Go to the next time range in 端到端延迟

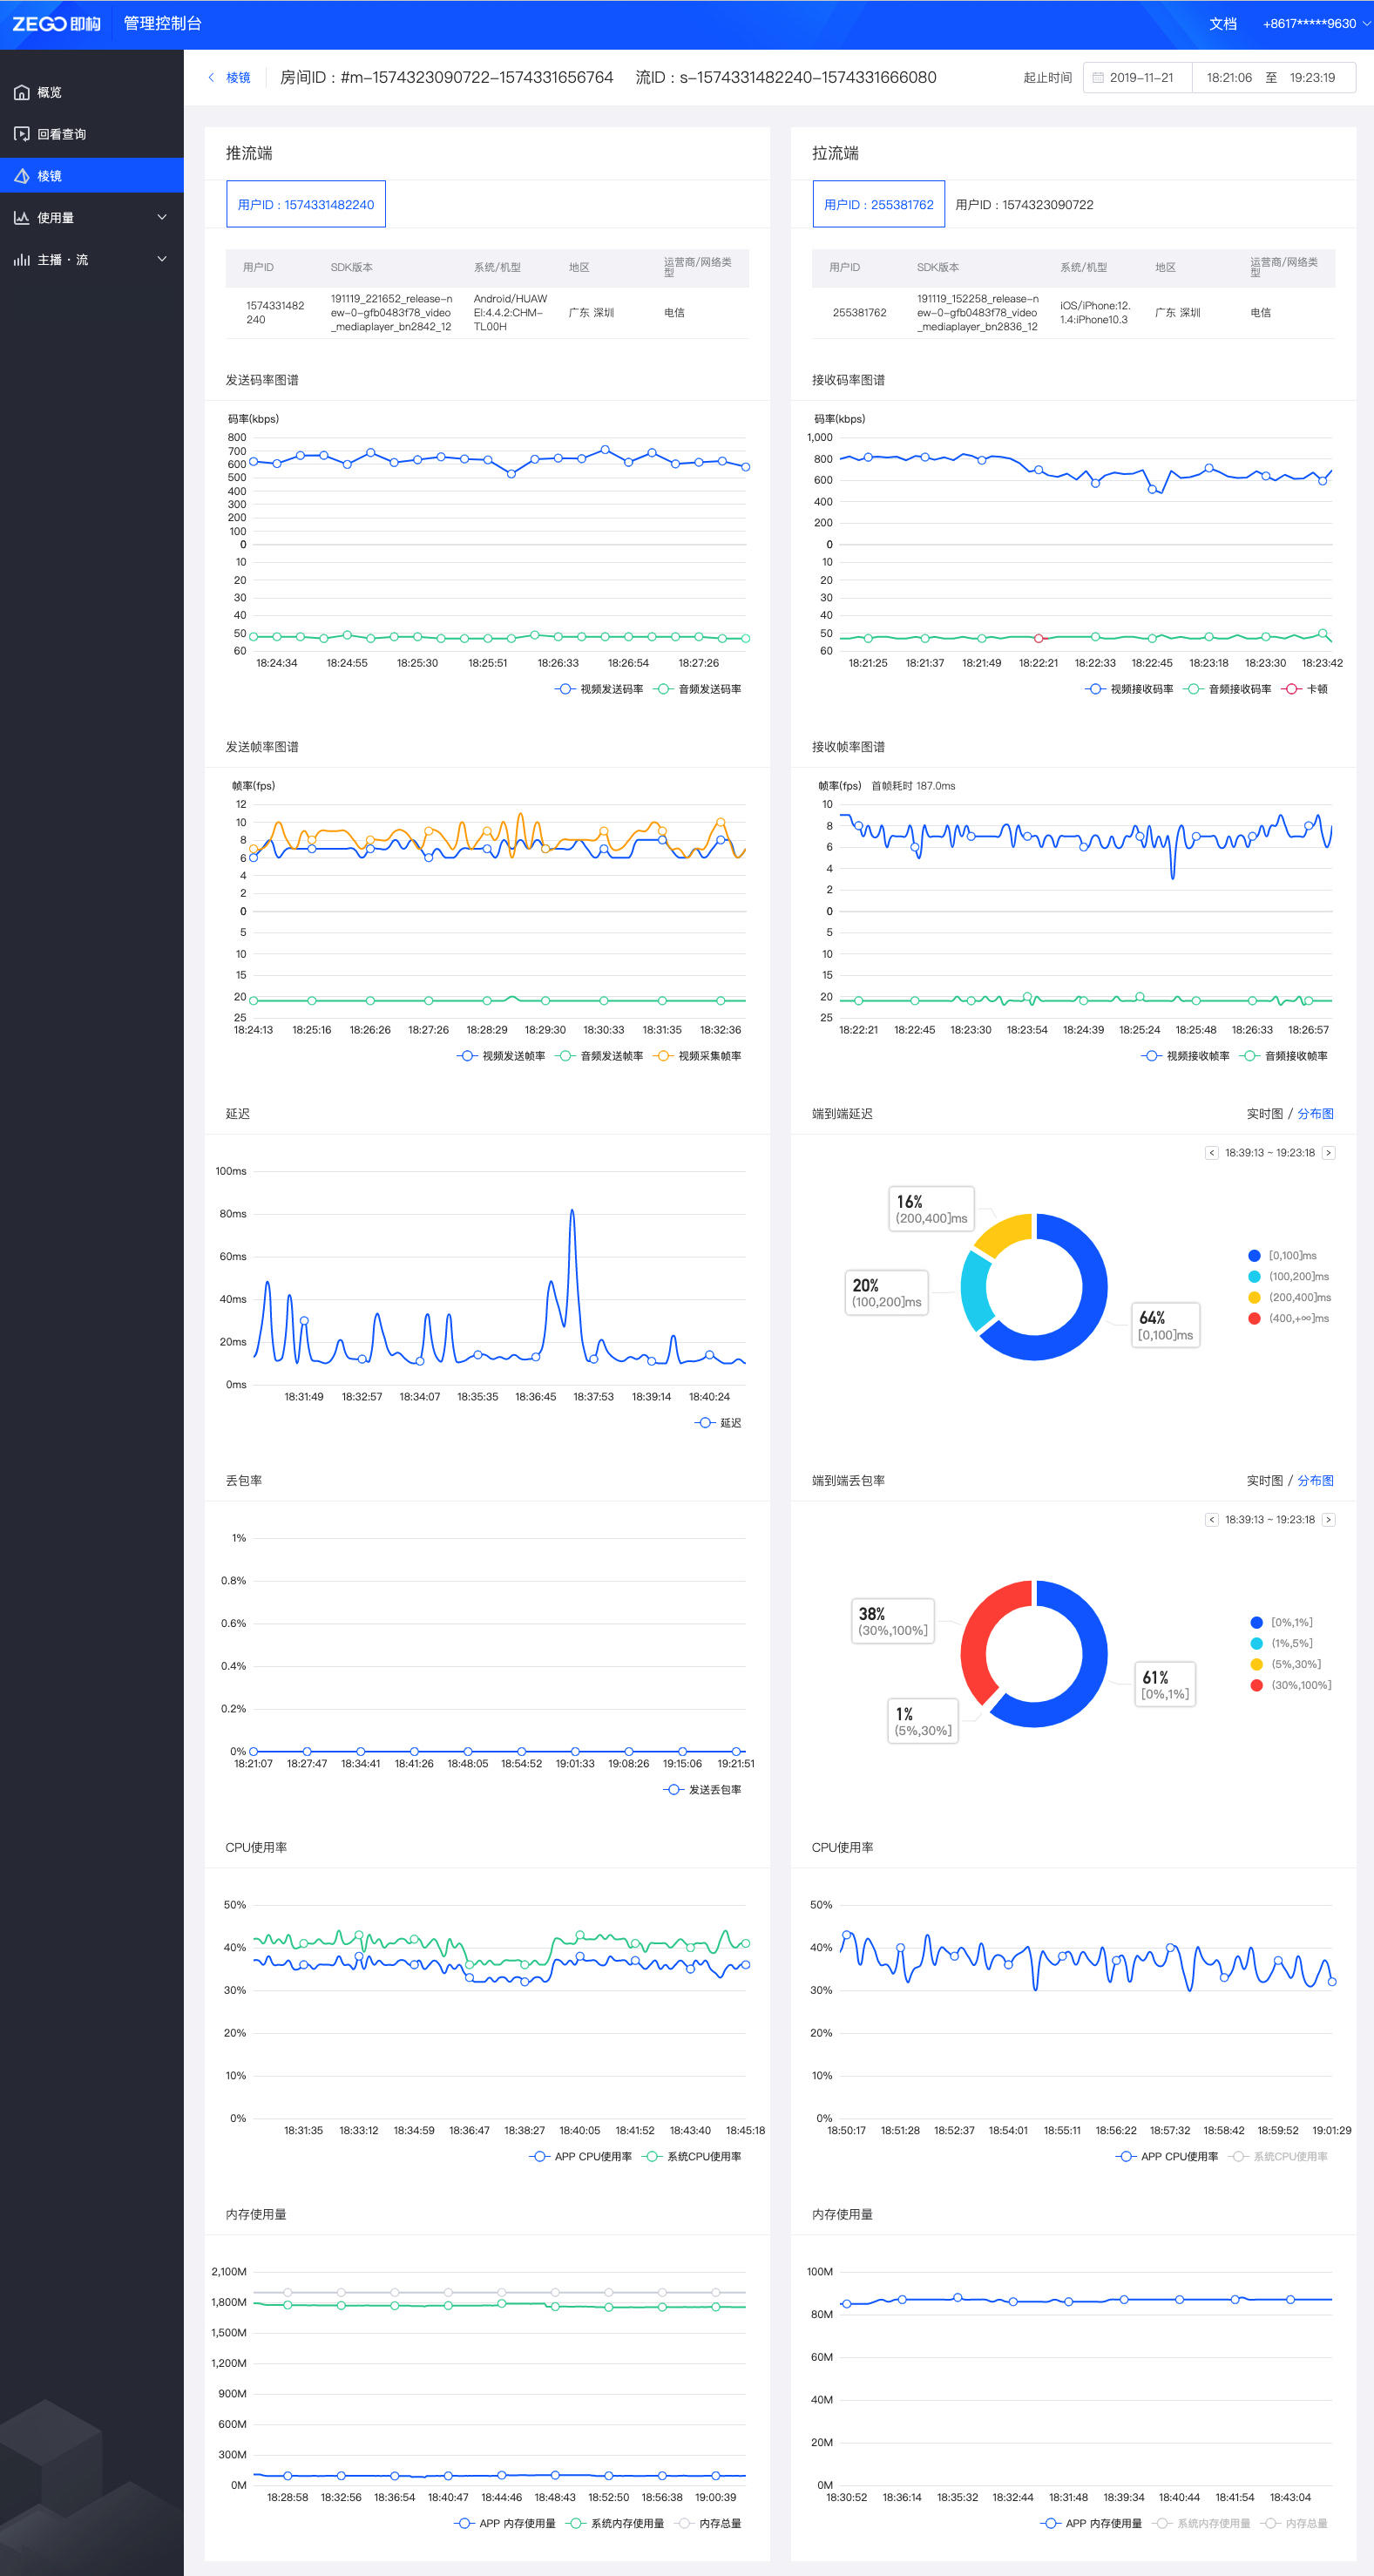click(1328, 1153)
